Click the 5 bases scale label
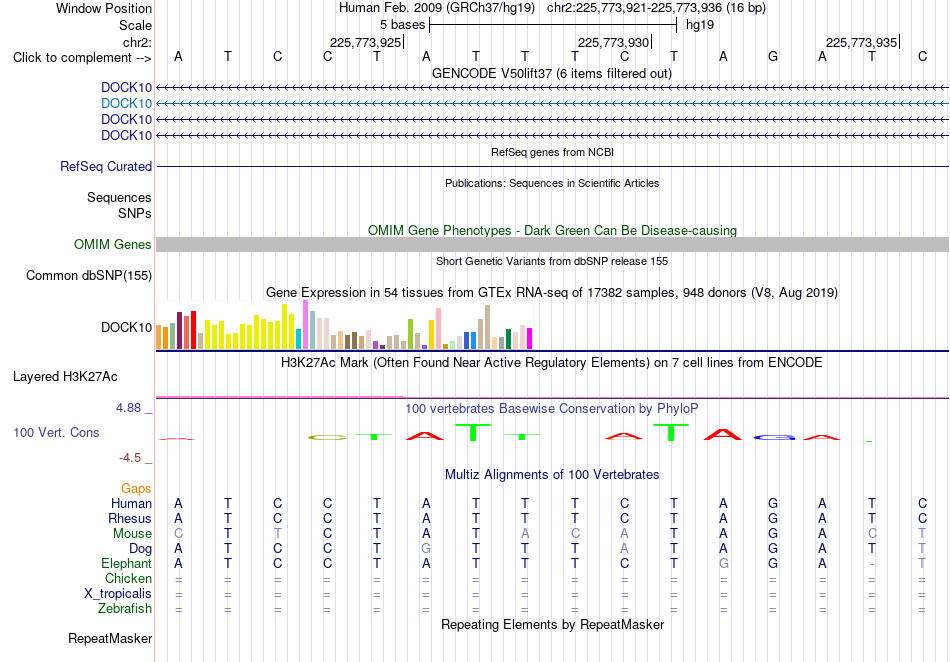The image size is (950, 662). click(x=402, y=25)
